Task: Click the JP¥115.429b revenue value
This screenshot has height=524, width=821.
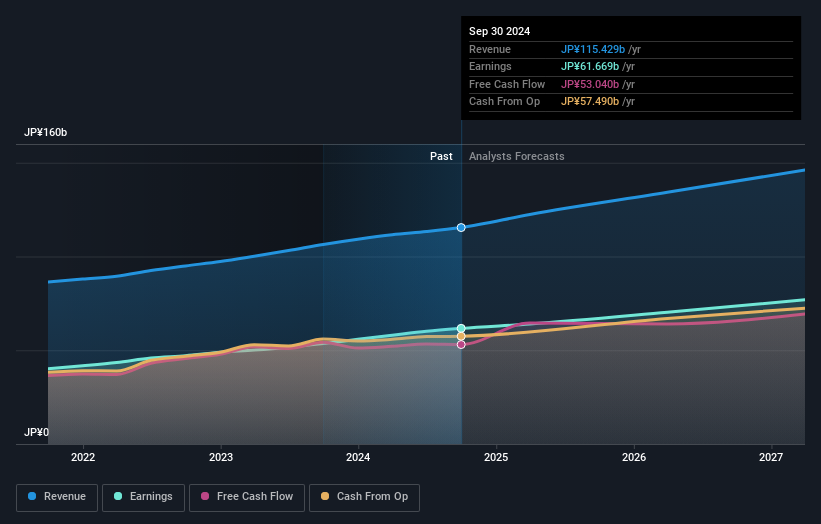Action: (593, 49)
